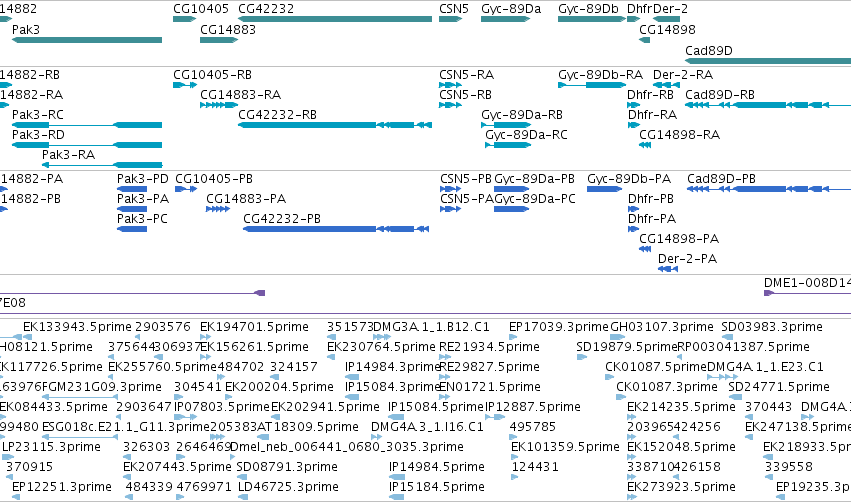Click protein Pak3-PA
This screenshot has width=851, height=502.
click(x=132, y=209)
